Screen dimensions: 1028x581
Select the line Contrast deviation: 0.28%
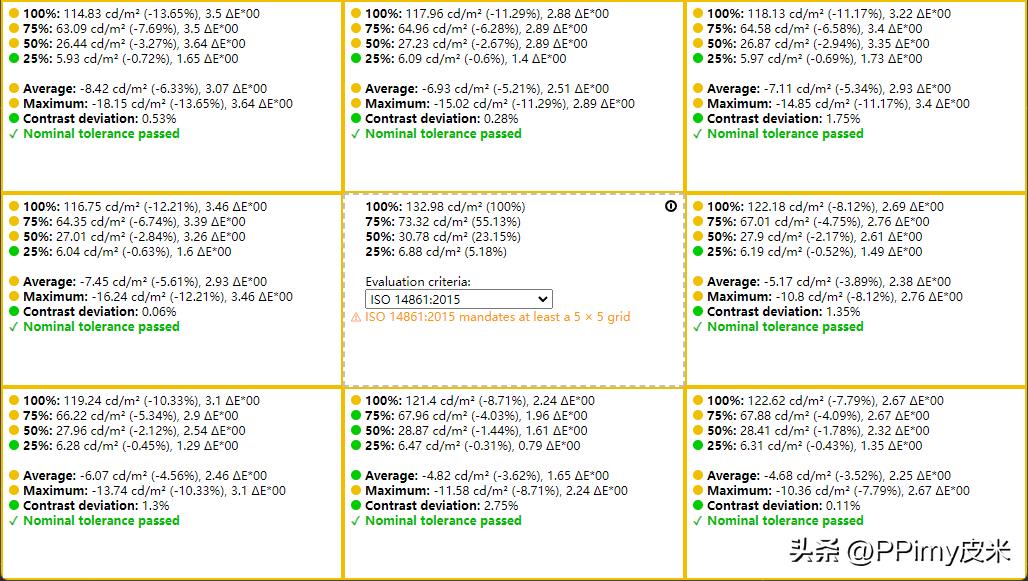point(441,119)
